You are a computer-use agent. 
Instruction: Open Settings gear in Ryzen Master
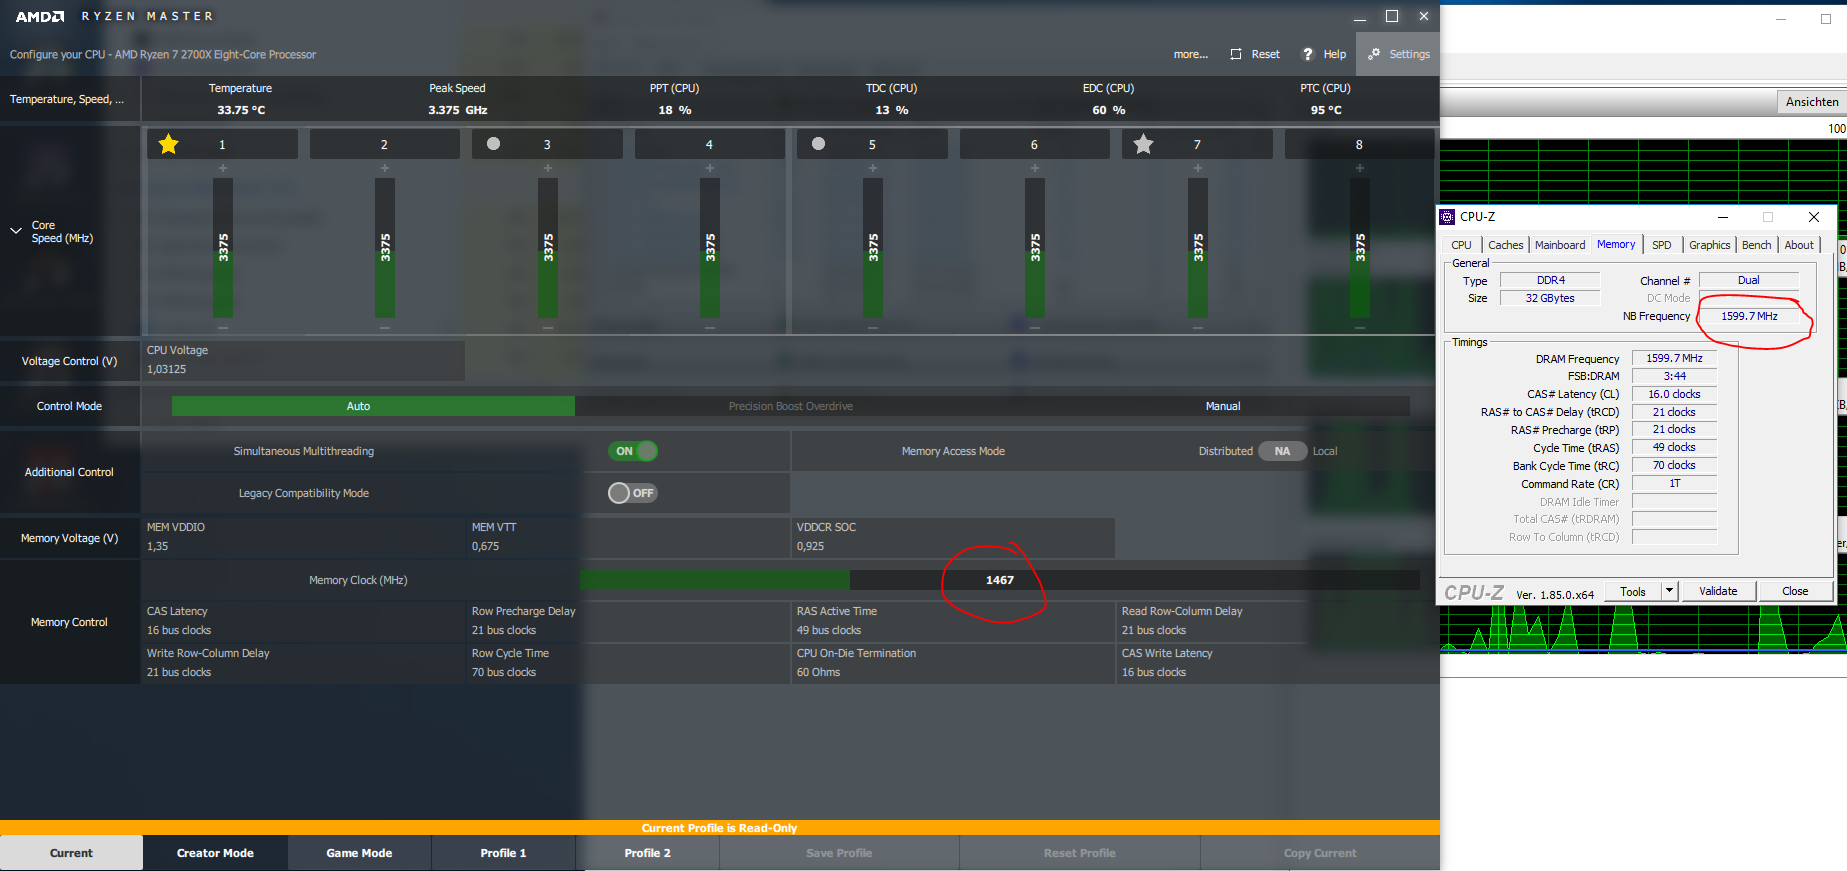coord(1398,54)
